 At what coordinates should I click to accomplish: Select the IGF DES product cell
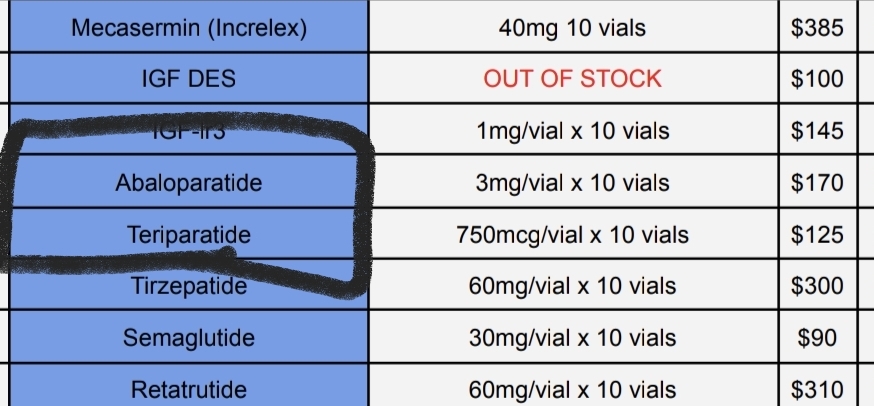pos(189,78)
